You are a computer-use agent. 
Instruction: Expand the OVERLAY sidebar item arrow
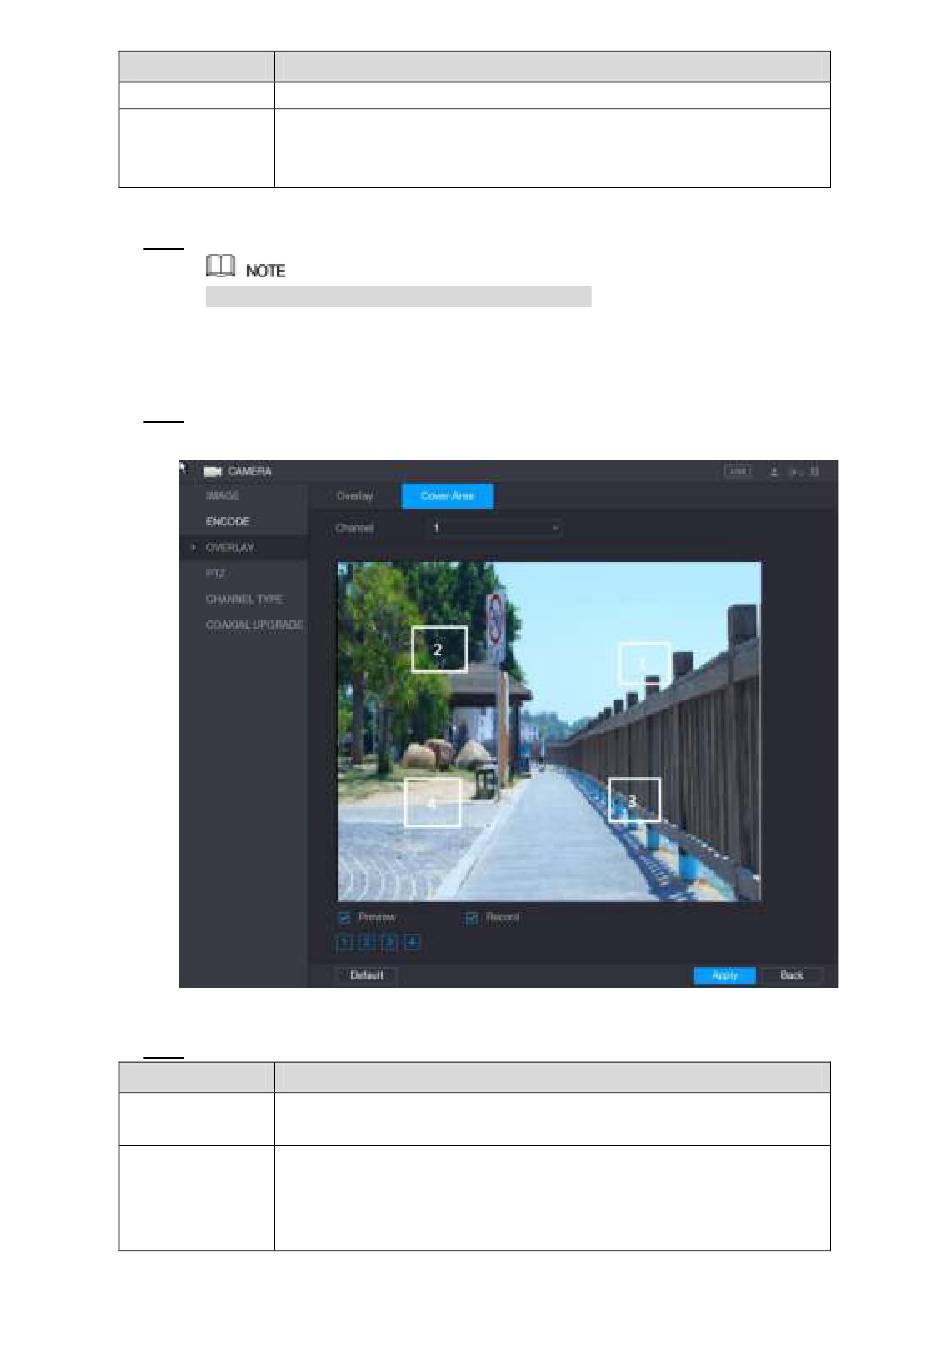click(x=193, y=548)
